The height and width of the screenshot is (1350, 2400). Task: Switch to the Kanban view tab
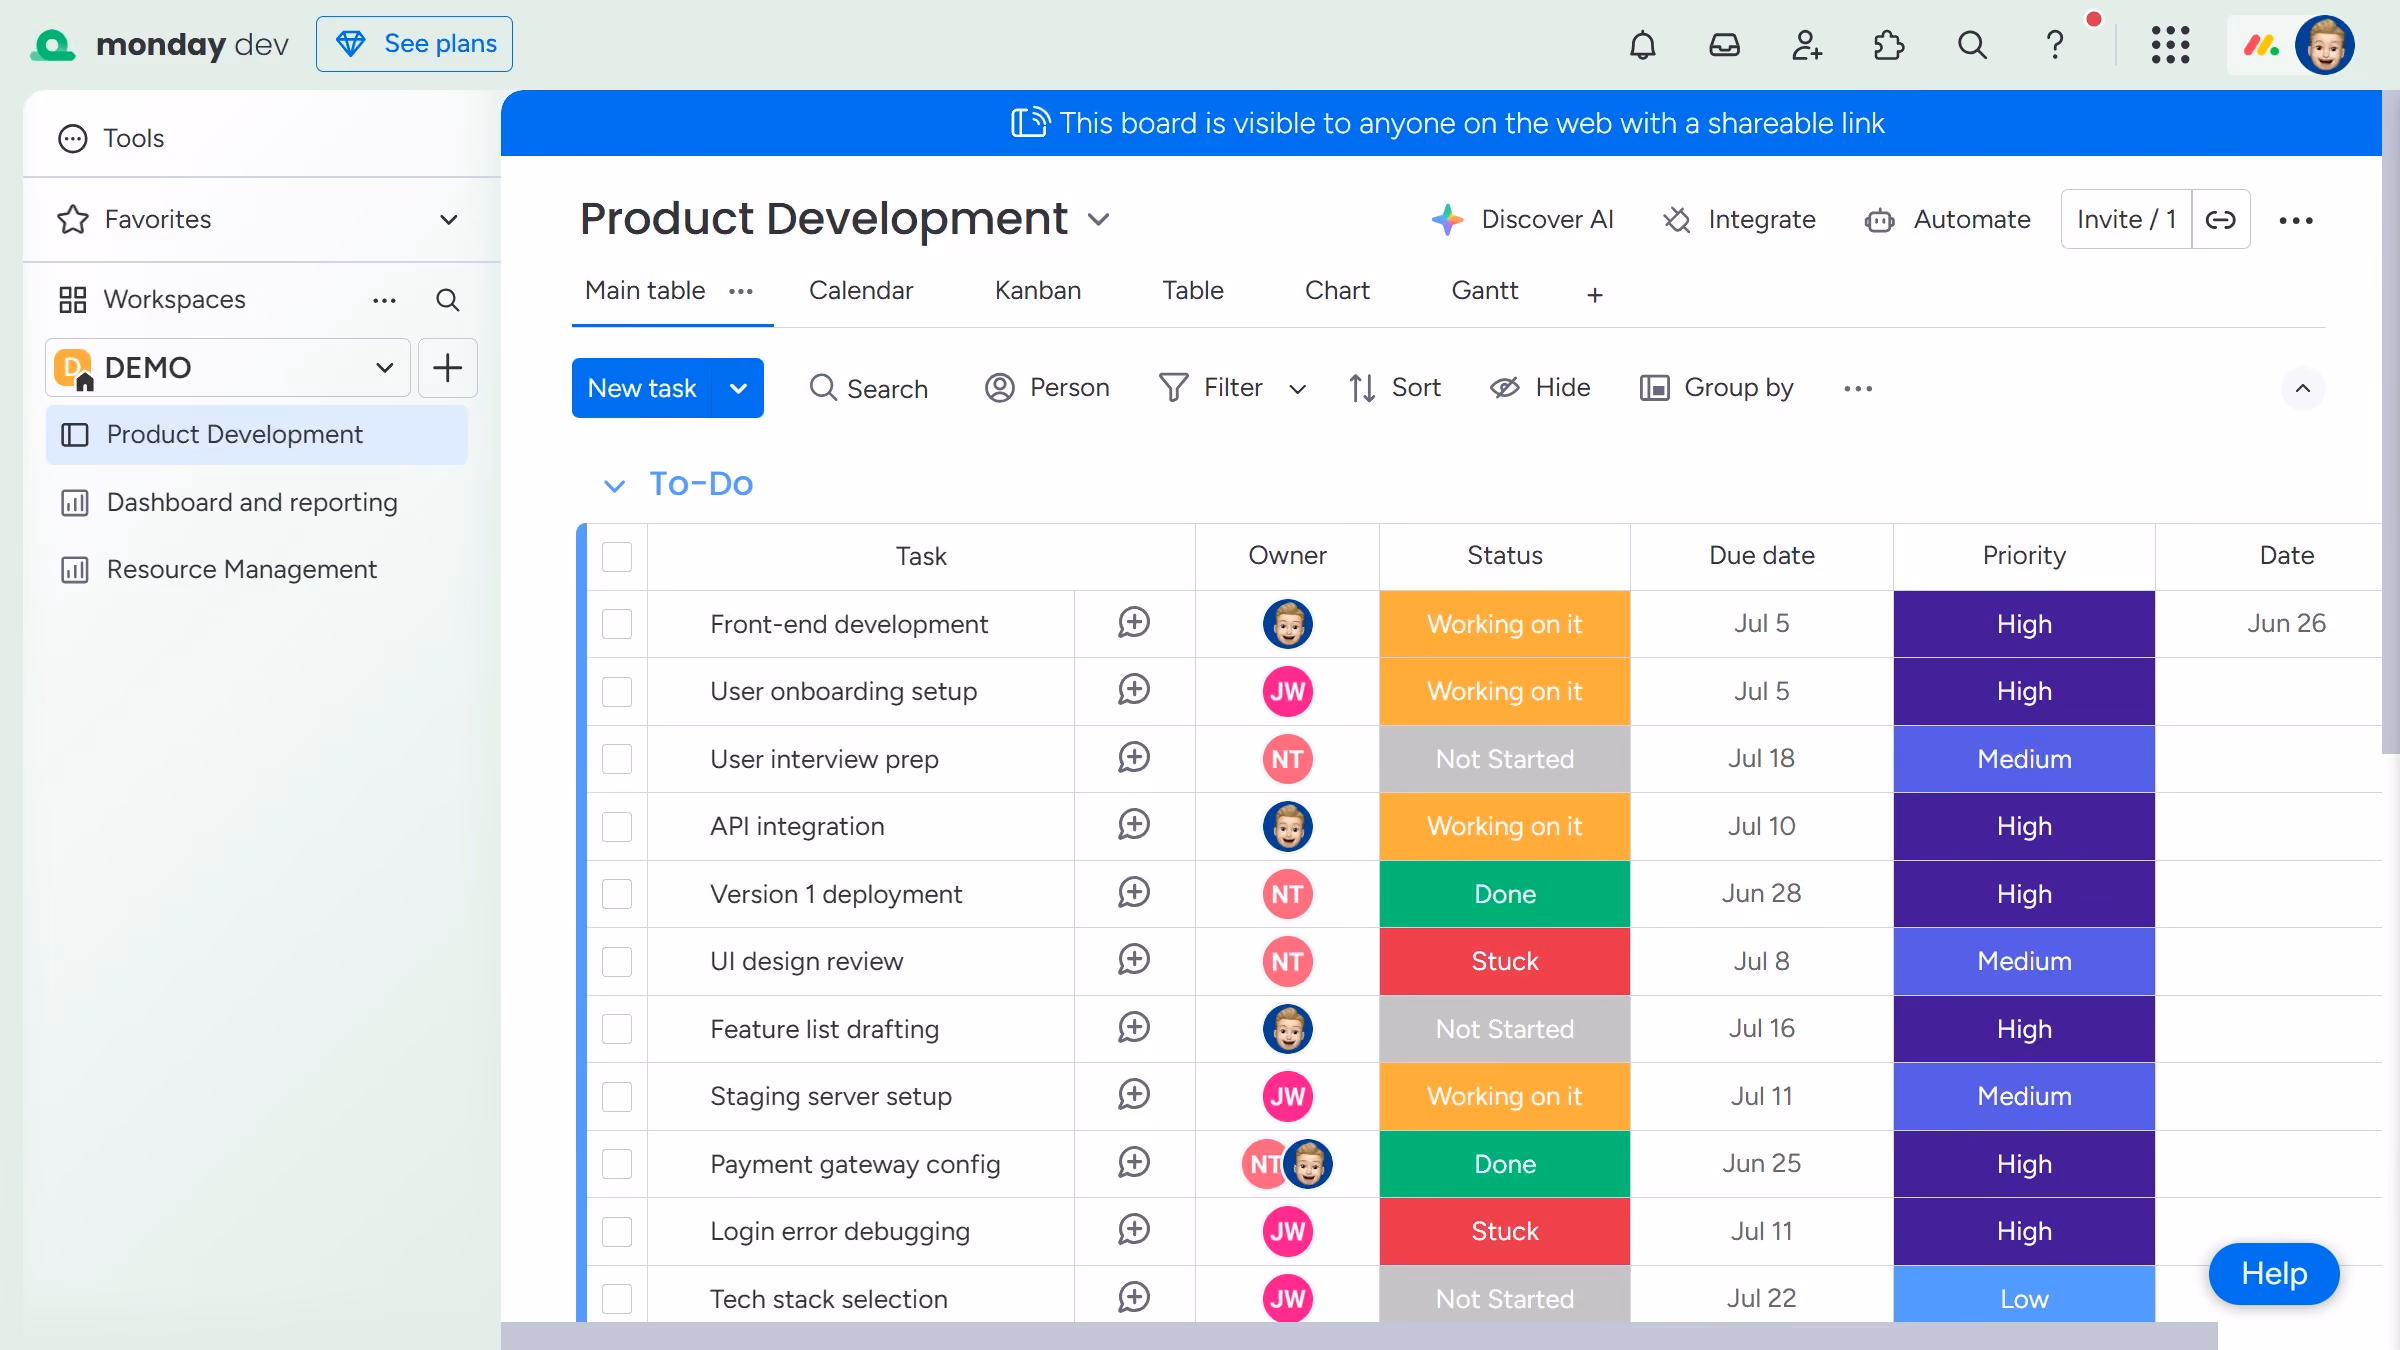click(1037, 290)
